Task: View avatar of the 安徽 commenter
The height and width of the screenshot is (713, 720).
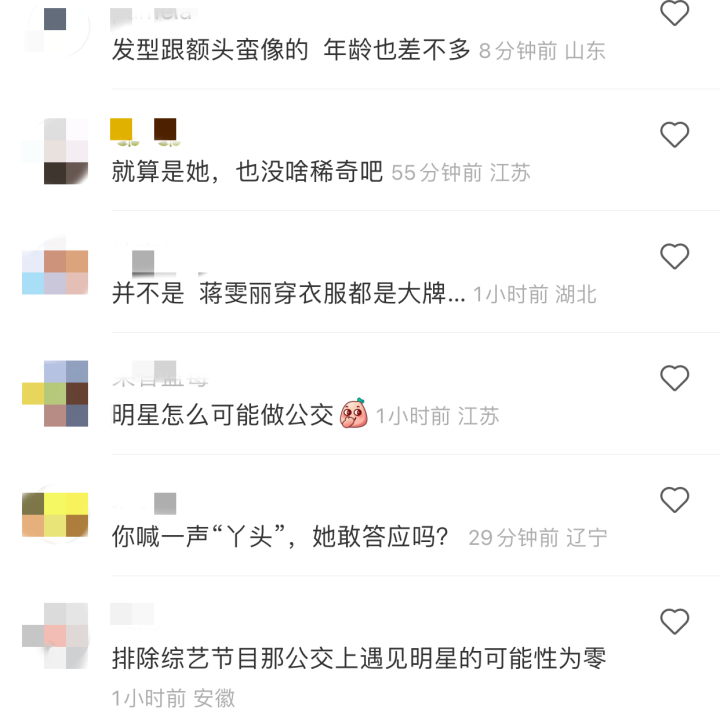Action: pos(55,636)
